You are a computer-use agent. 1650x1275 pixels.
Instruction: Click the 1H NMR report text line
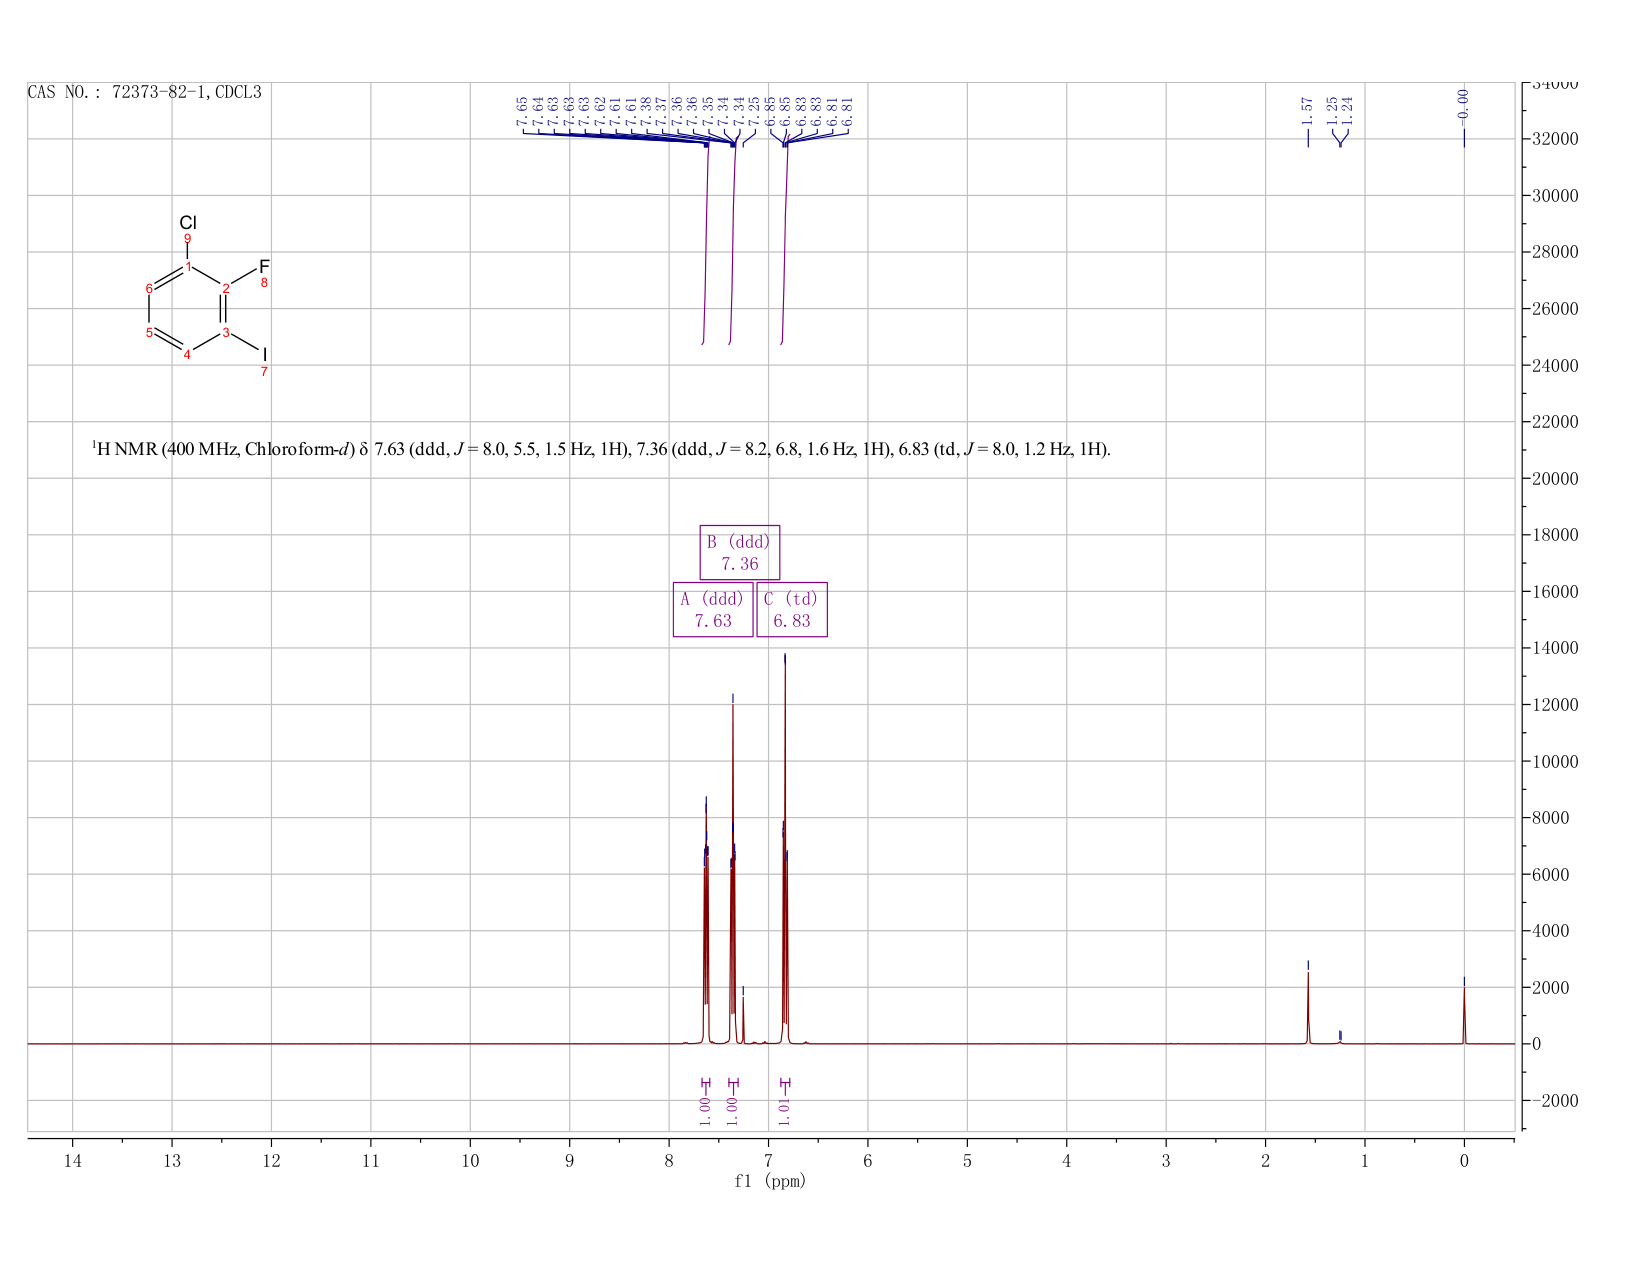pyautogui.click(x=601, y=449)
